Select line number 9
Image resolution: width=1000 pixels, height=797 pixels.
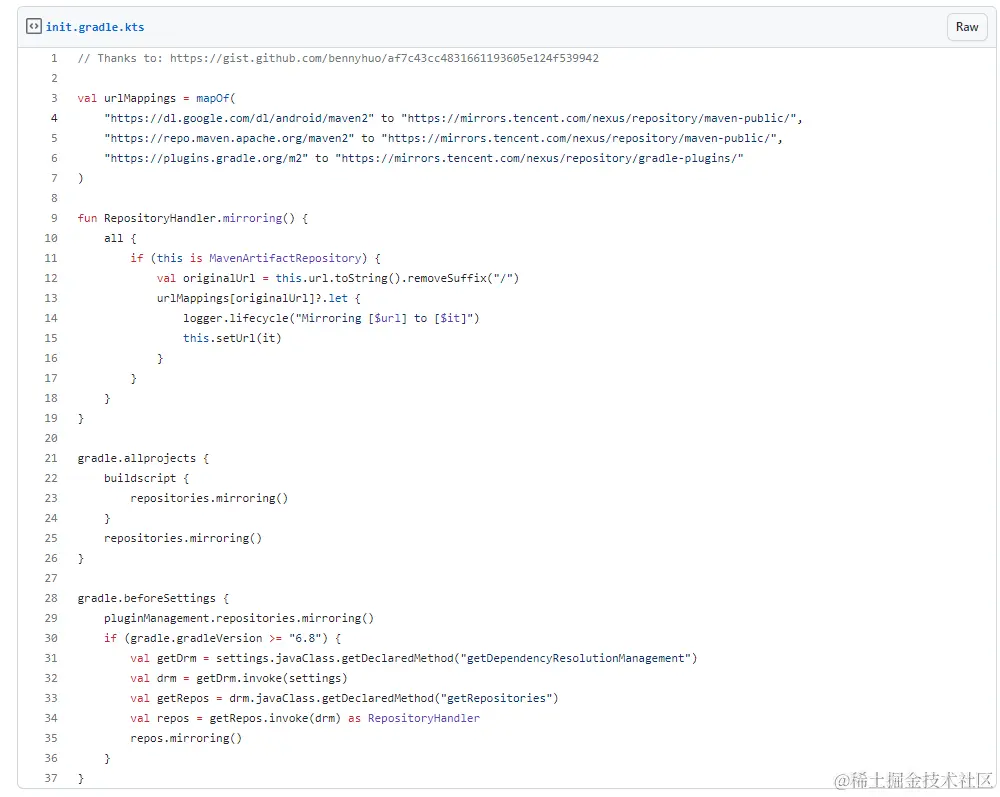click(x=54, y=218)
